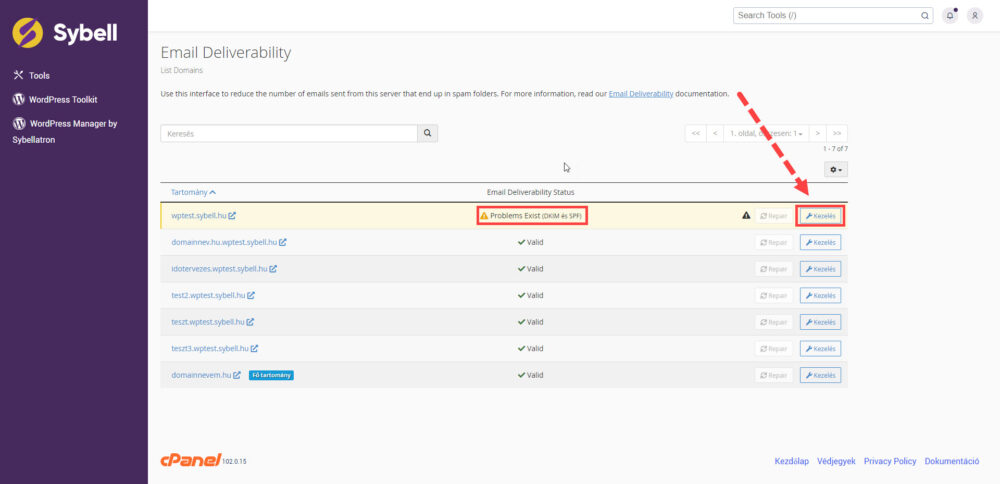Click Kezelés for idotervezes.wptest.sybell.hu
Image resolution: width=1000 pixels, height=484 pixels.
[x=821, y=269]
